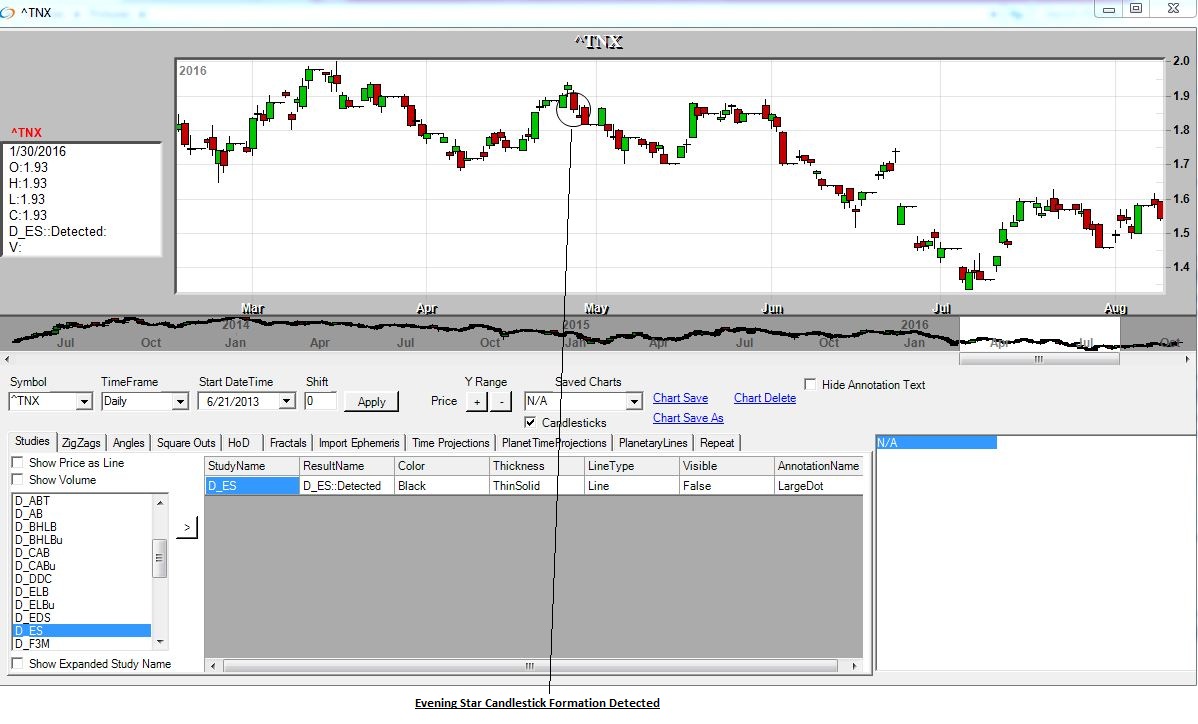Click the study list scroll-down arrow
Viewport: 1198px width, 724px height.
[159, 642]
